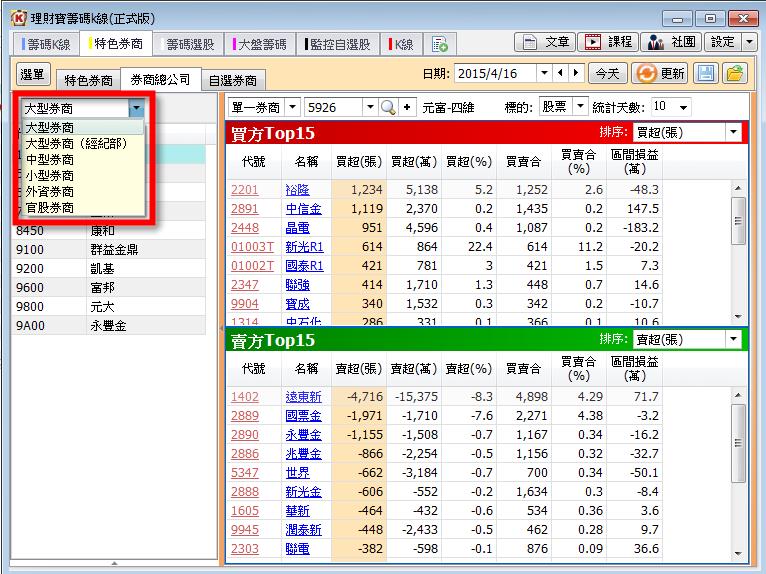This screenshot has width=766, height=574.
Task: Switch to the 籌碼選股 tab
Action: [x=188, y=44]
